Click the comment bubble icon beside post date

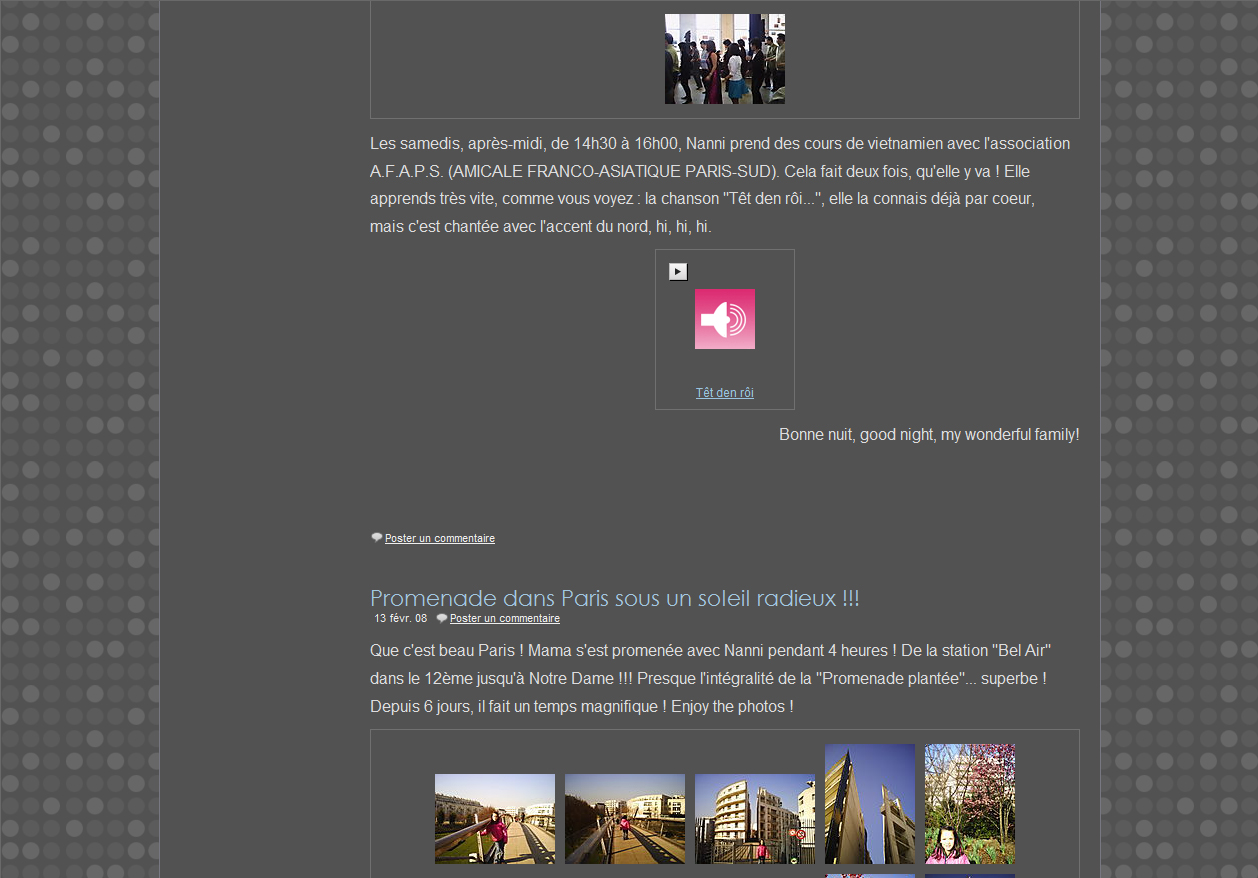(441, 618)
